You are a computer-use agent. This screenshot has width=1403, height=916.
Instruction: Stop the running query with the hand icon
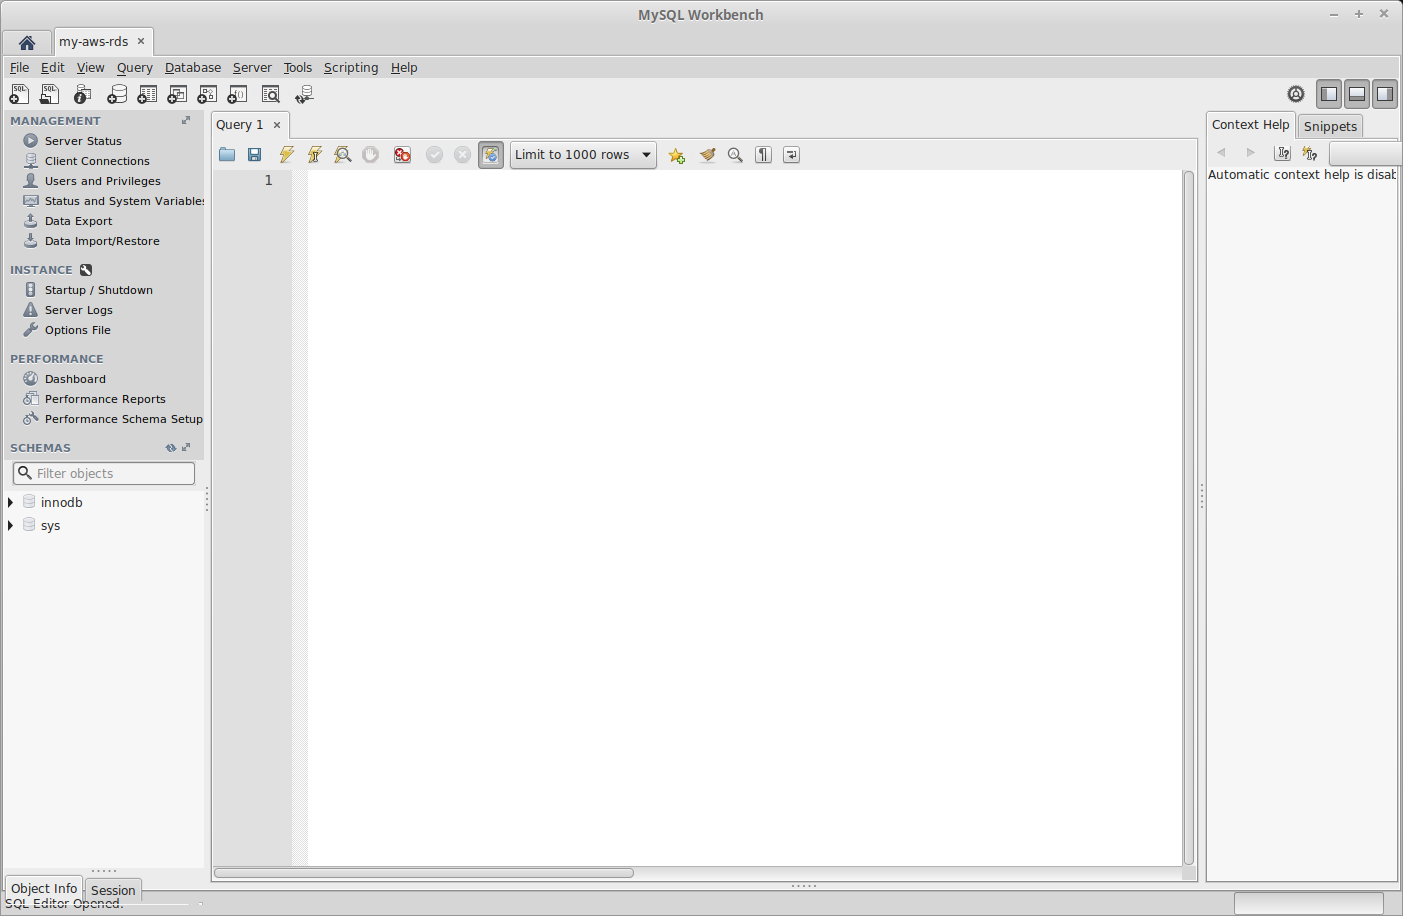(x=371, y=155)
